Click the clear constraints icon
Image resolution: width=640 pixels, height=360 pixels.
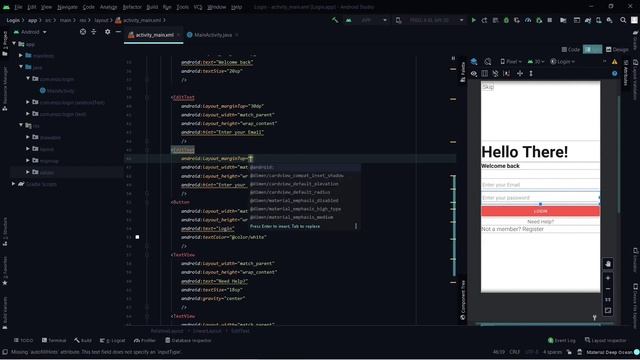pyautogui.click(x=496, y=73)
